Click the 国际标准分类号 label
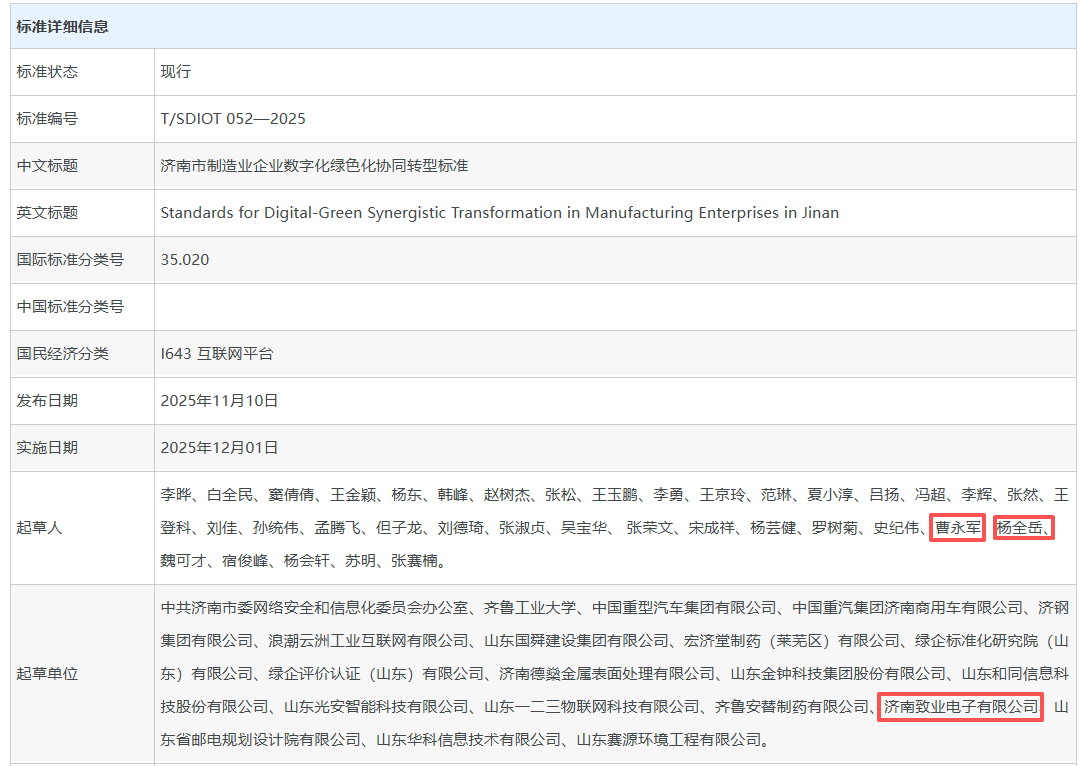 point(70,260)
